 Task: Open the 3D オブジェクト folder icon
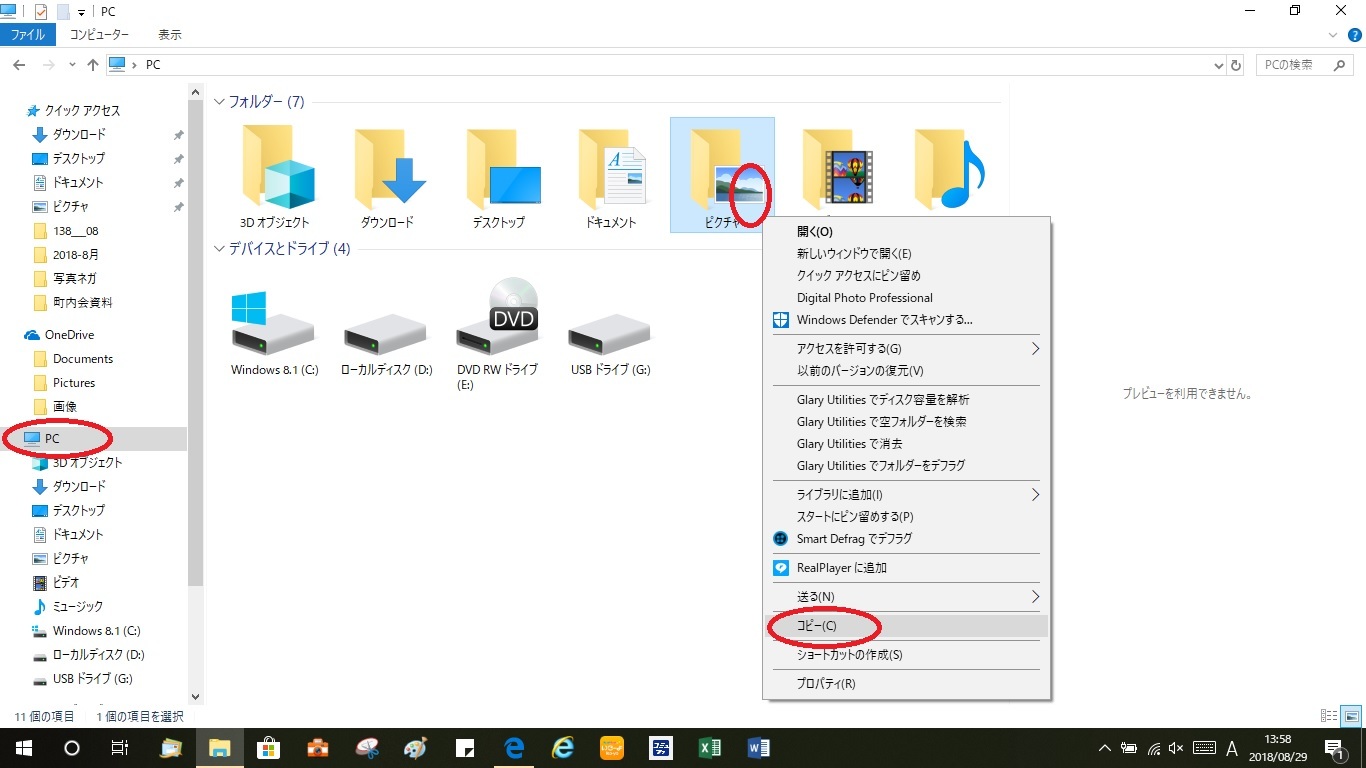(x=276, y=168)
